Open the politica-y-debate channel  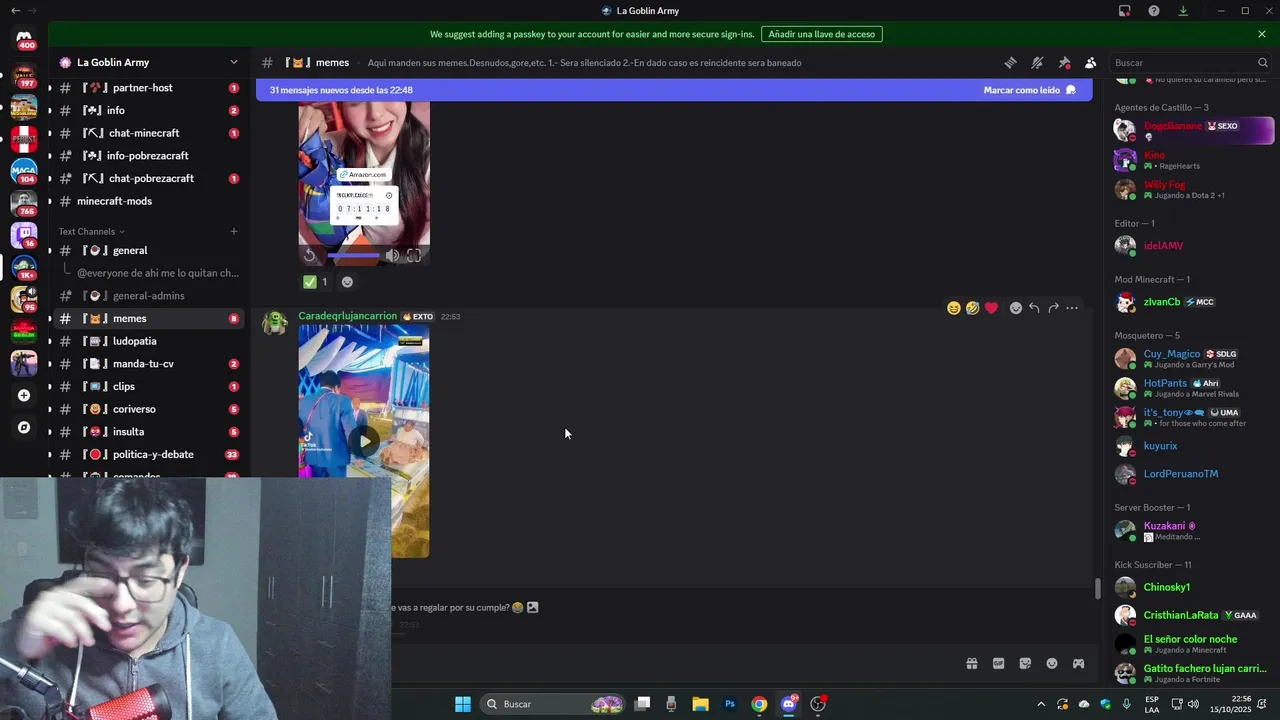(x=148, y=454)
